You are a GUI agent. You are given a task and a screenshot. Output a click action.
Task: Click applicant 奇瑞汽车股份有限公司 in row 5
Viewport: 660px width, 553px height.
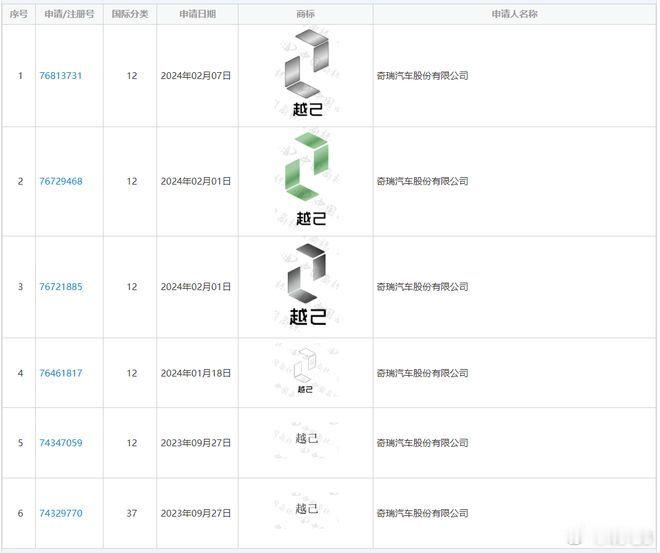point(422,443)
